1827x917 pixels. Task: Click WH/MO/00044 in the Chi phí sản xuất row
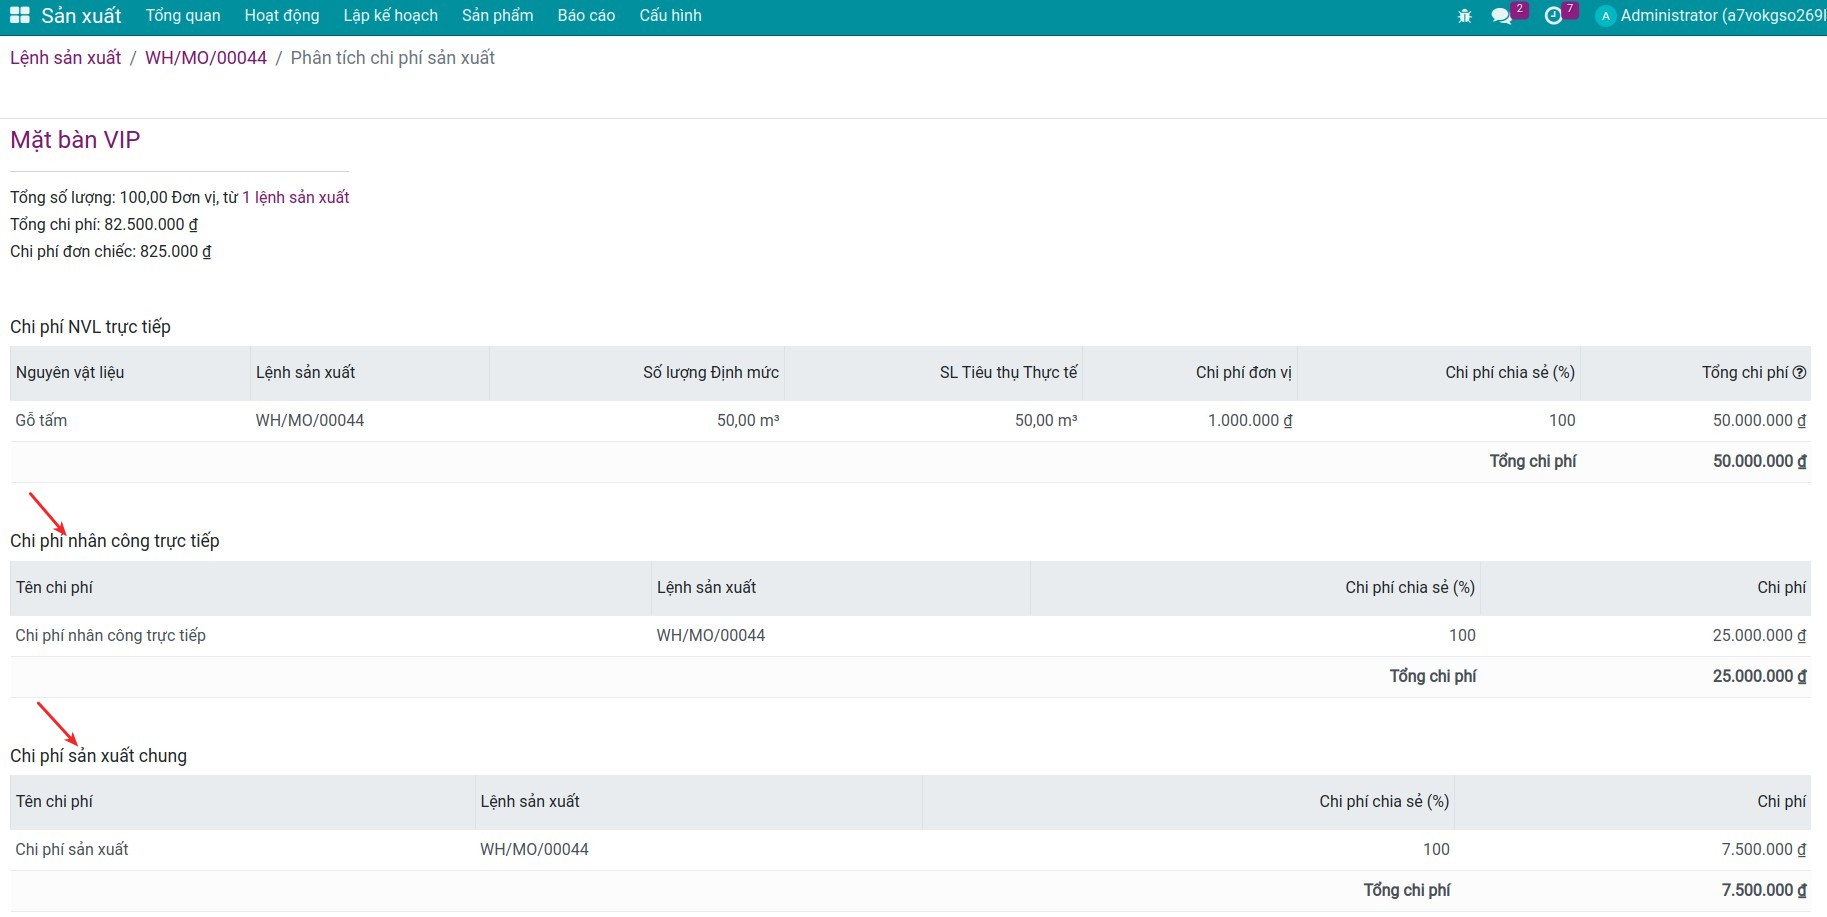point(534,850)
